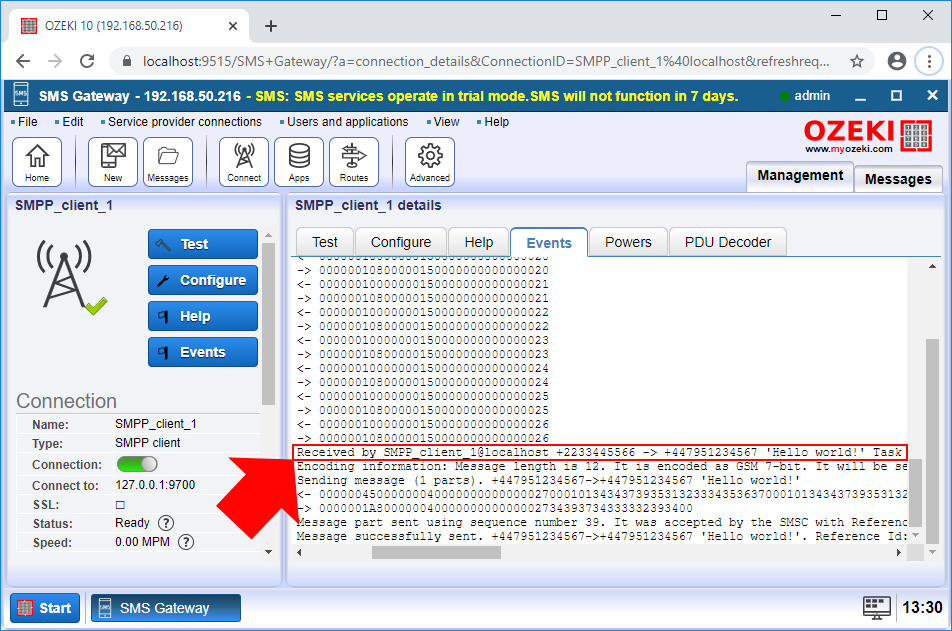
Task: Open the PDU Decoder tab
Action: 727,242
